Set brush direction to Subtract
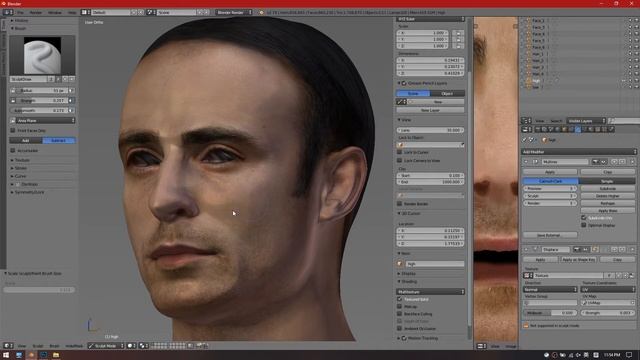This screenshot has width=640, height=360. 59,140
